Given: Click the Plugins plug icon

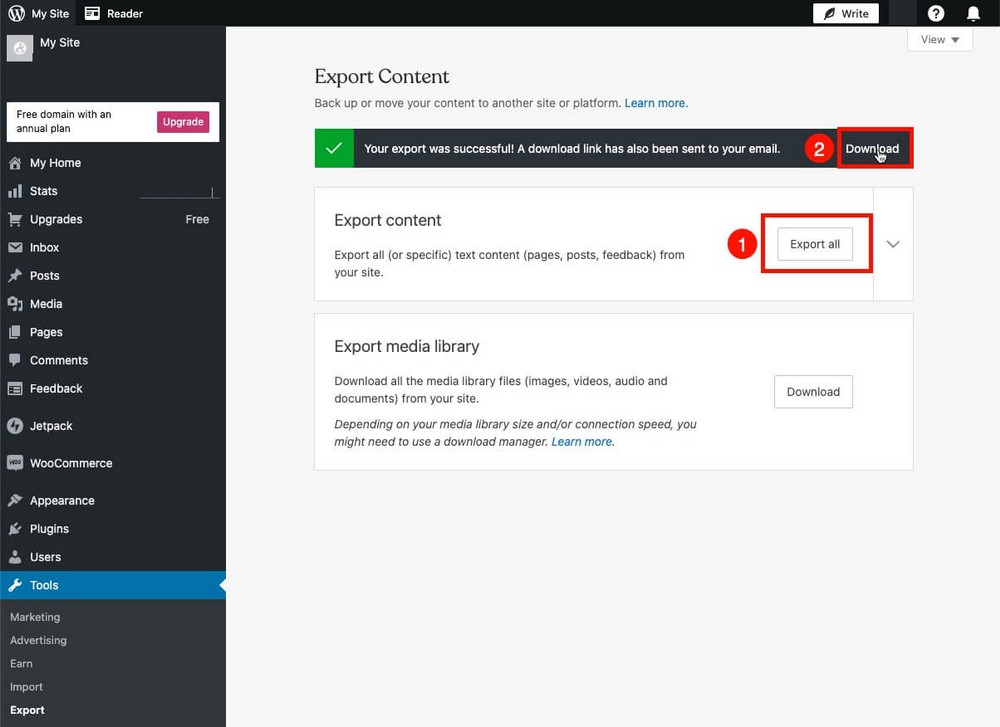Looking at the screenshot, I should click(15, 529).
